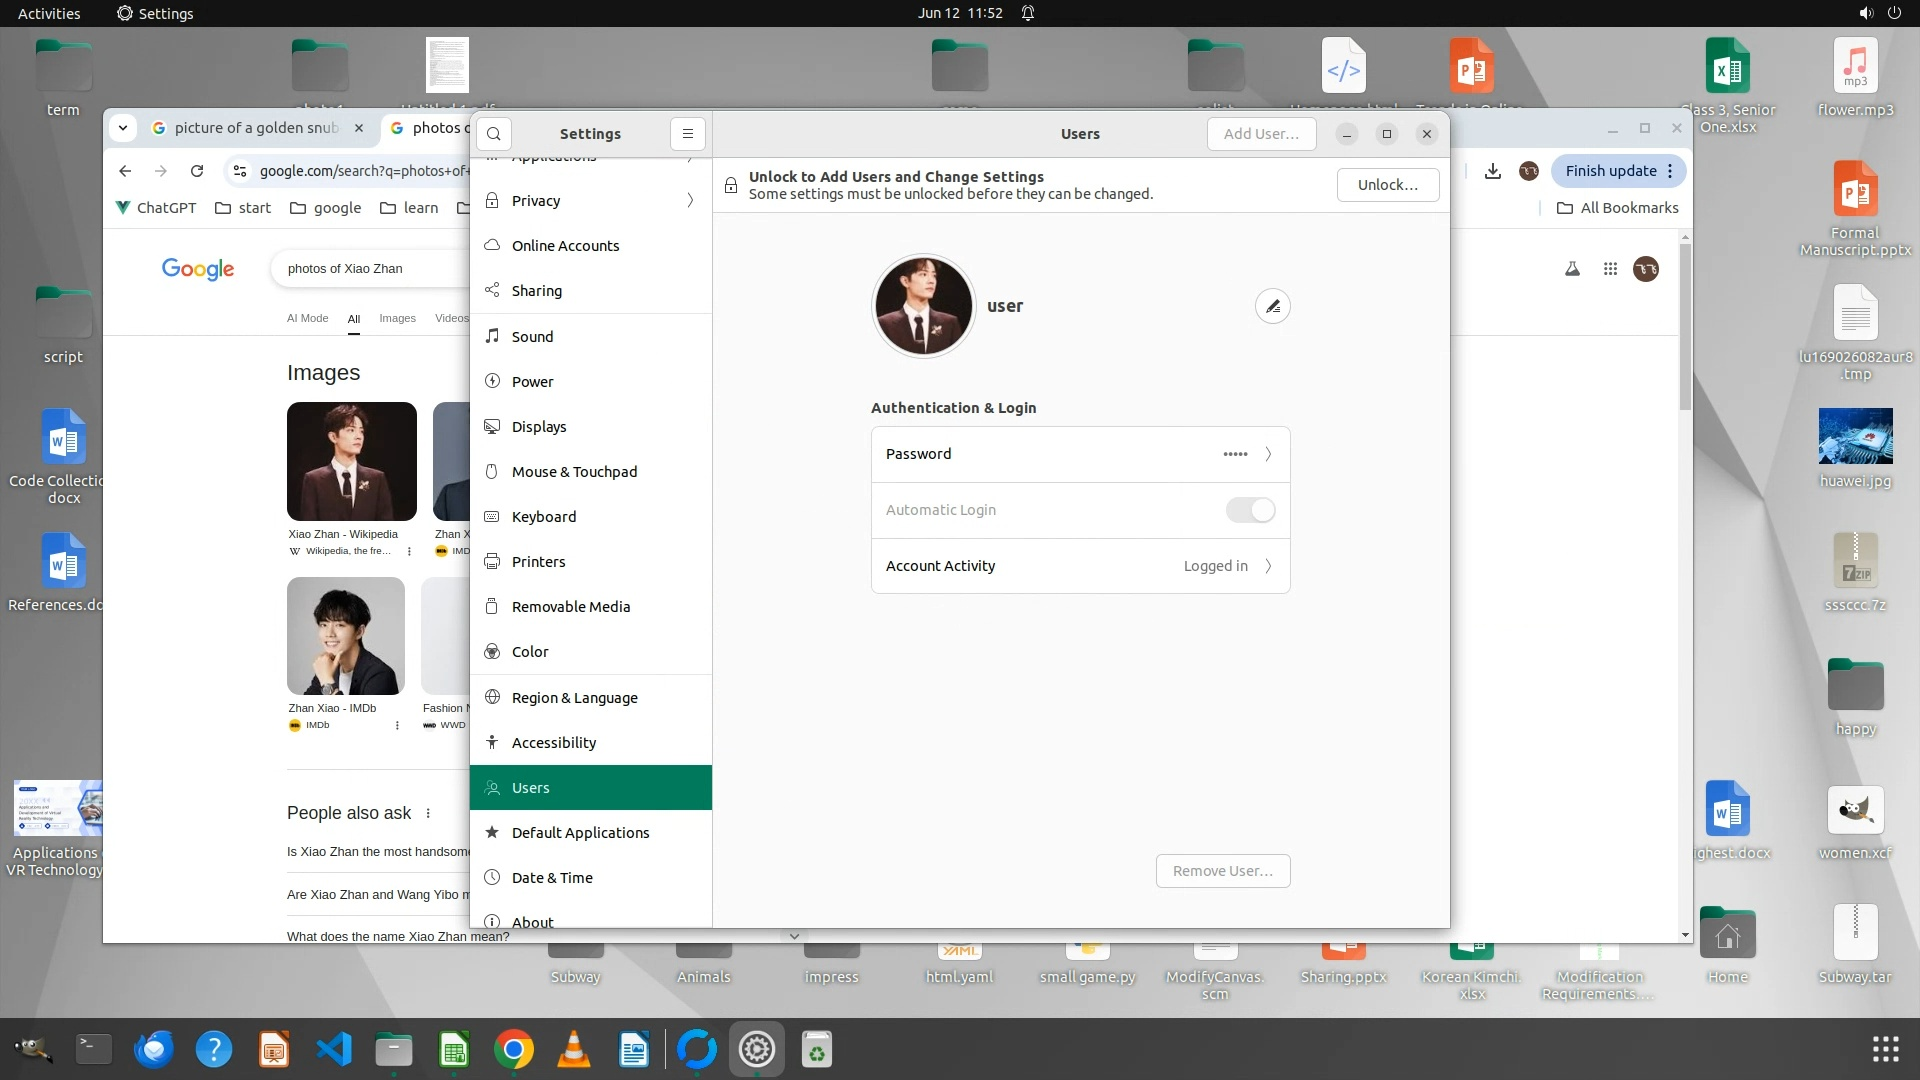Image resolution: width=1920 pixels, height=1080 pixels.
Task: Expand the Password row chevron
Action: (1268, 454)
